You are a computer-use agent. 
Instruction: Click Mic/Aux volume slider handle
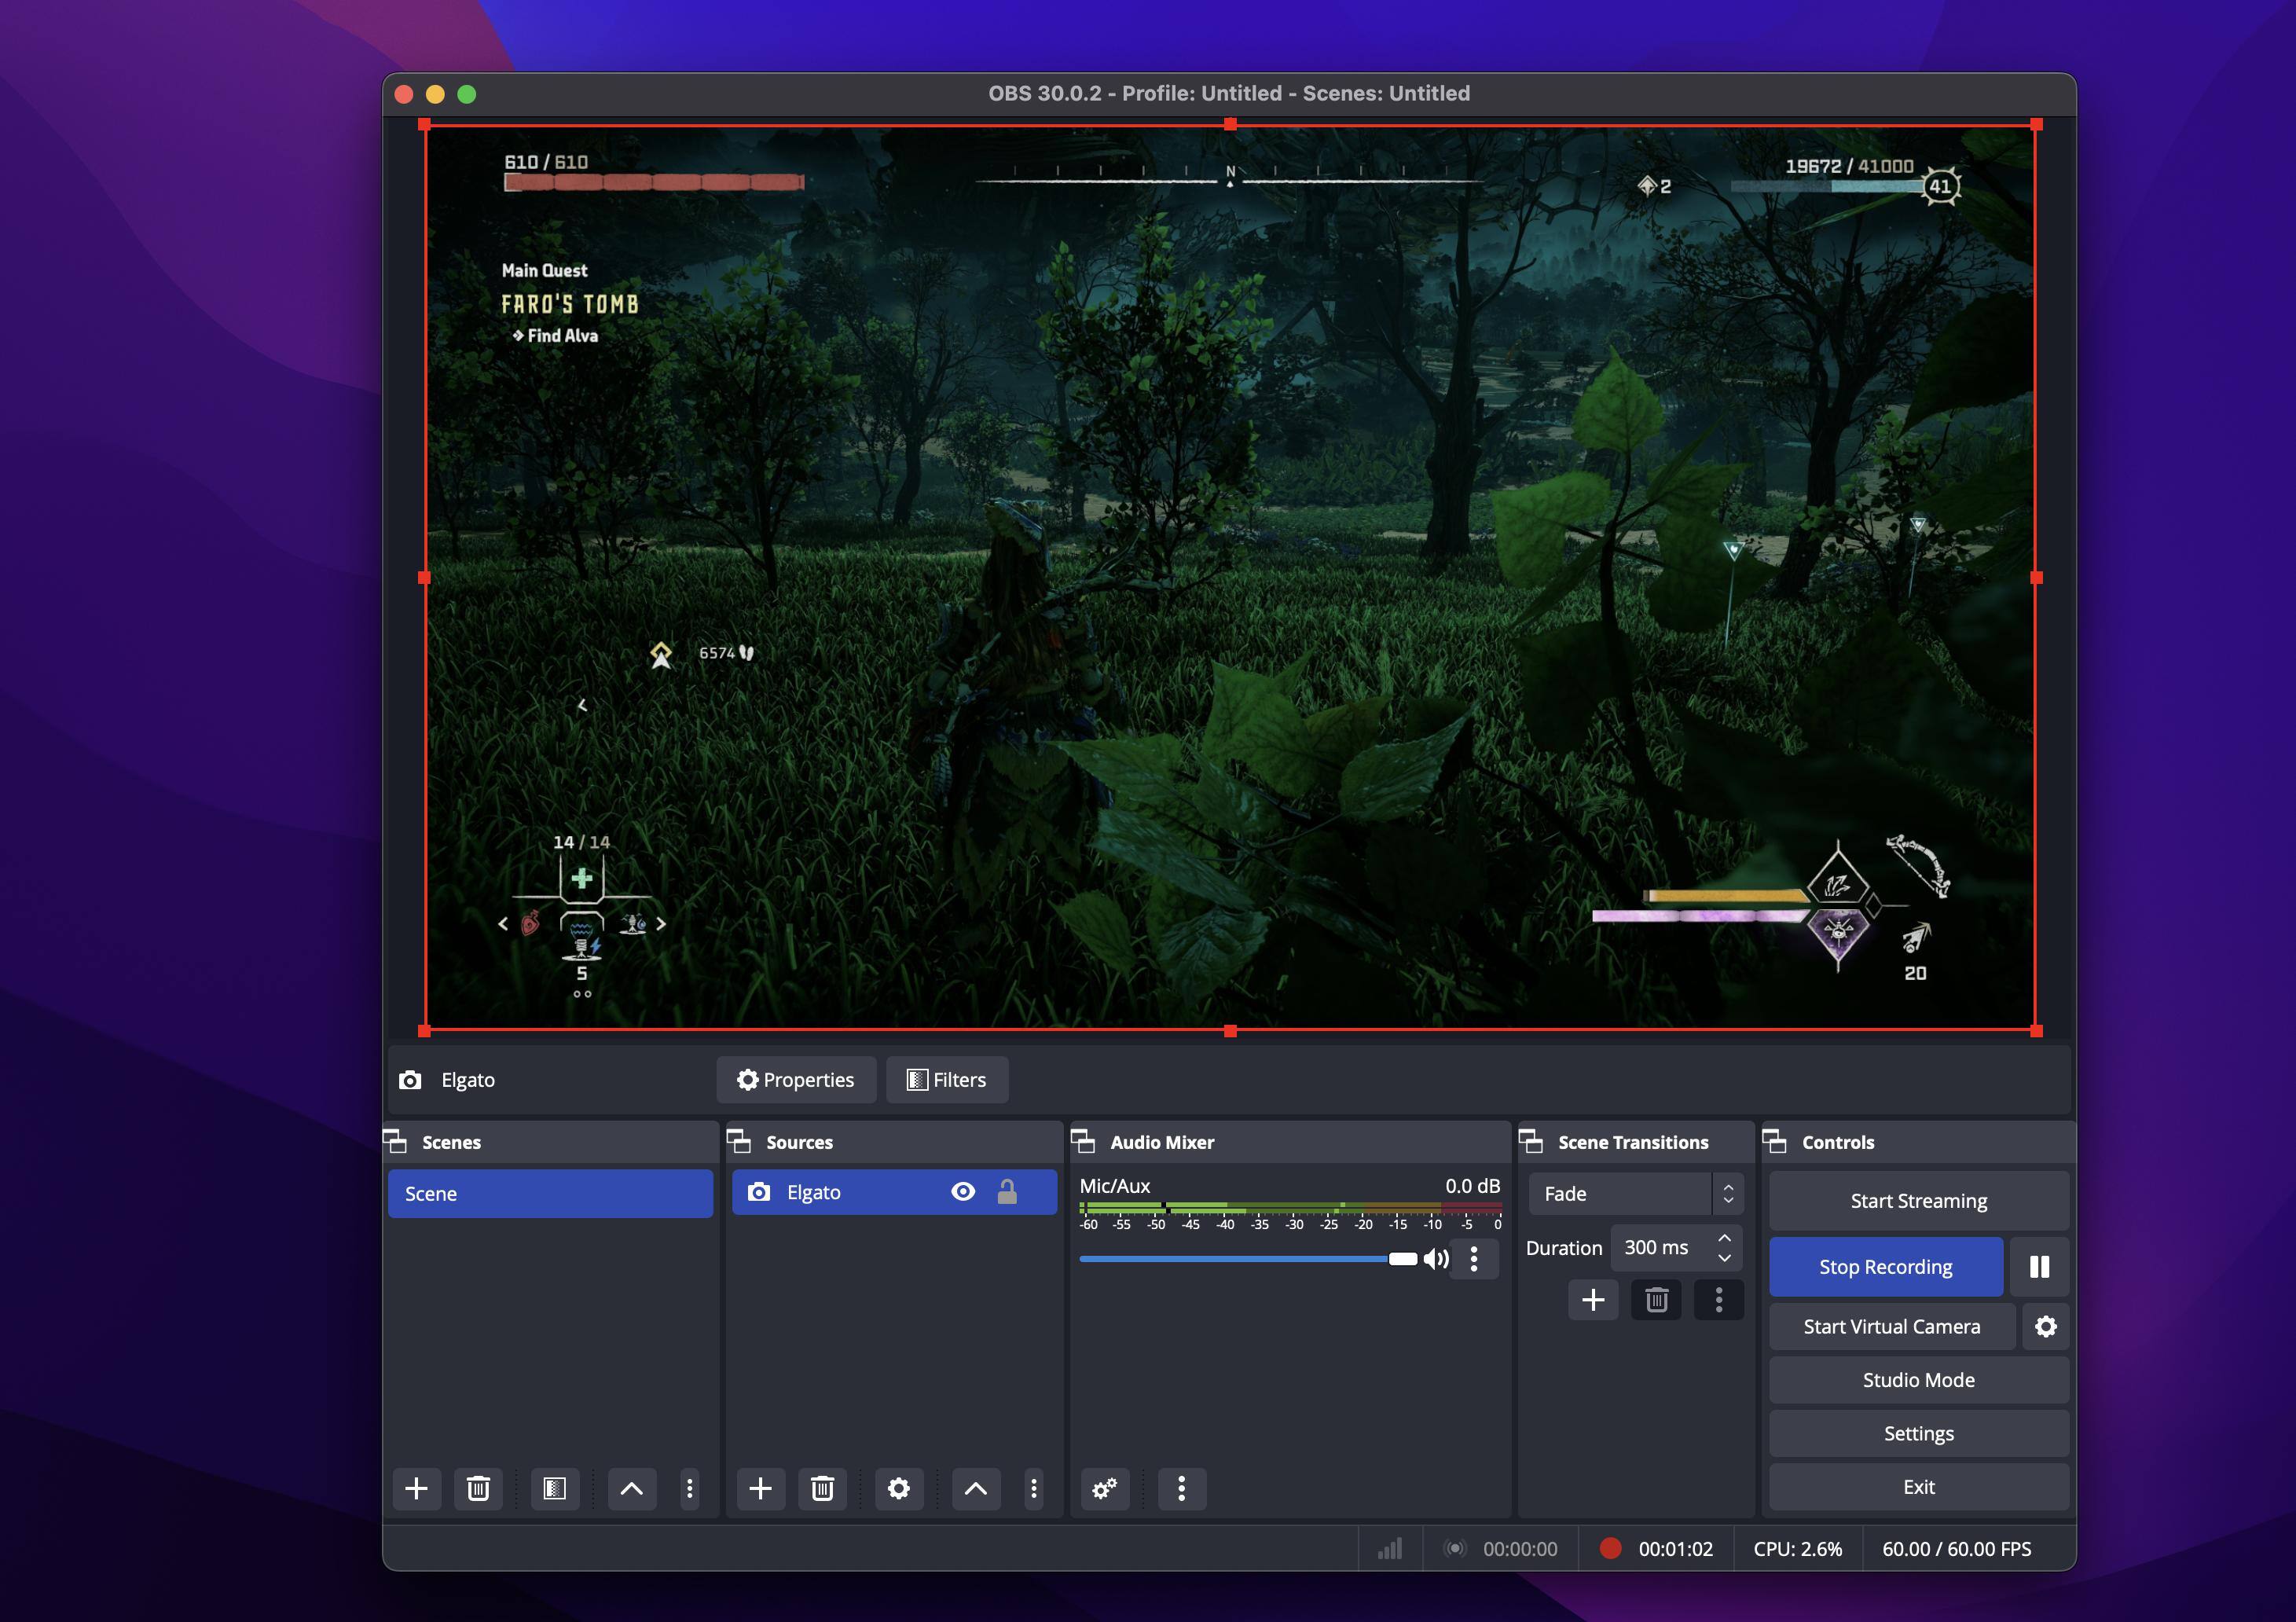click(1402, 1258)
